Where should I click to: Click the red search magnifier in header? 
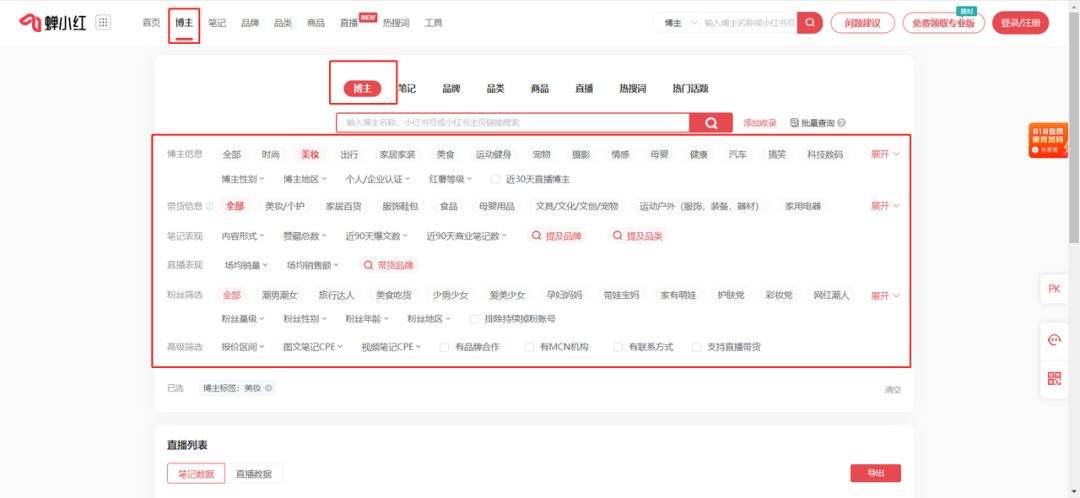coord(810,23)
